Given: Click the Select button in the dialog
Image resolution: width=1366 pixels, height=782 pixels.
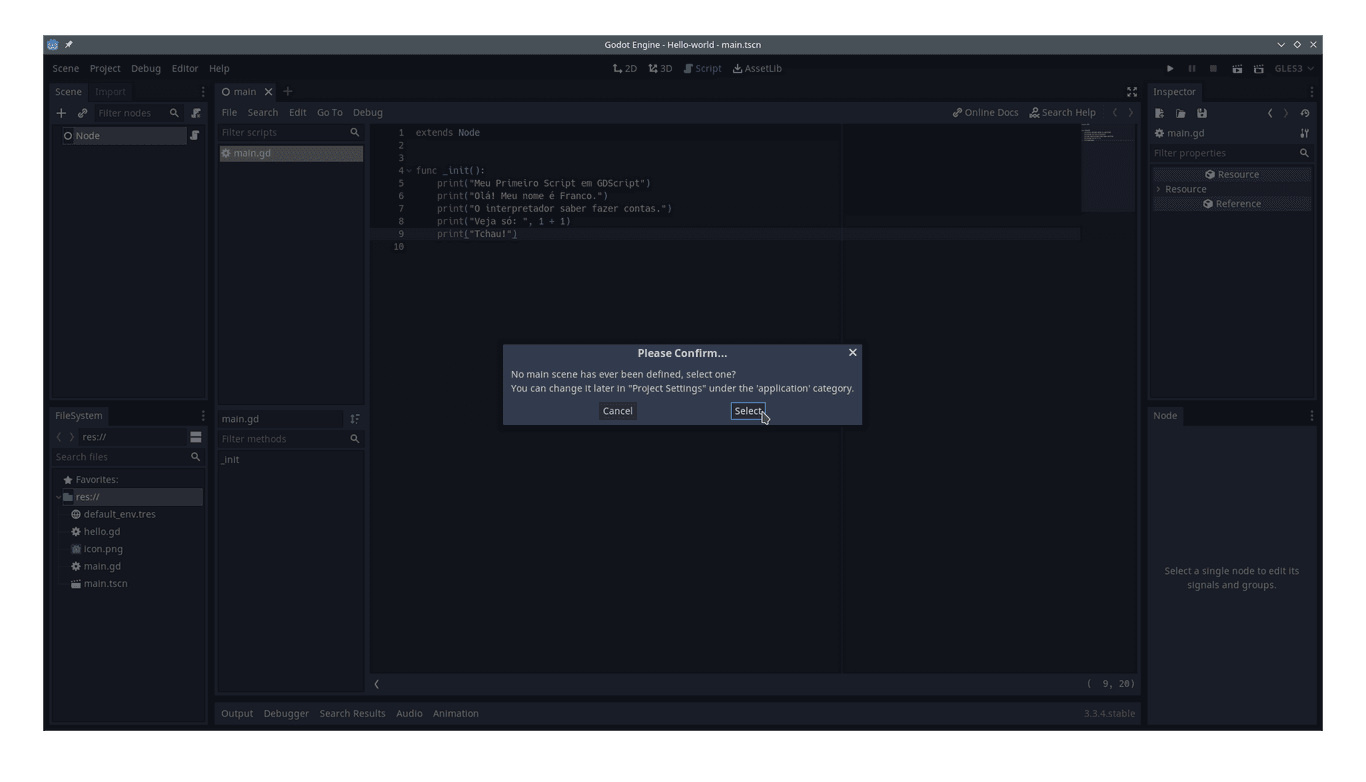Looking at the screenshot, I should (x=748, y=410).
